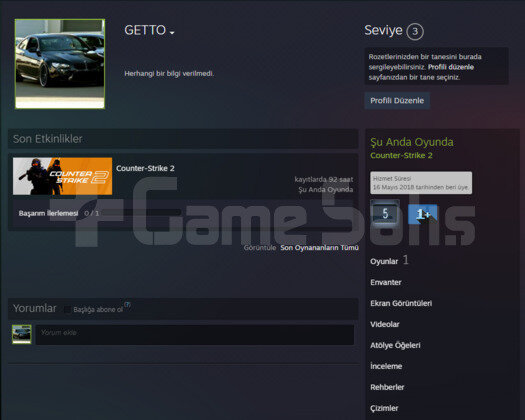525x420 pixels.
Task: Open the level 3 badge circle
Action: coord(415,31)
